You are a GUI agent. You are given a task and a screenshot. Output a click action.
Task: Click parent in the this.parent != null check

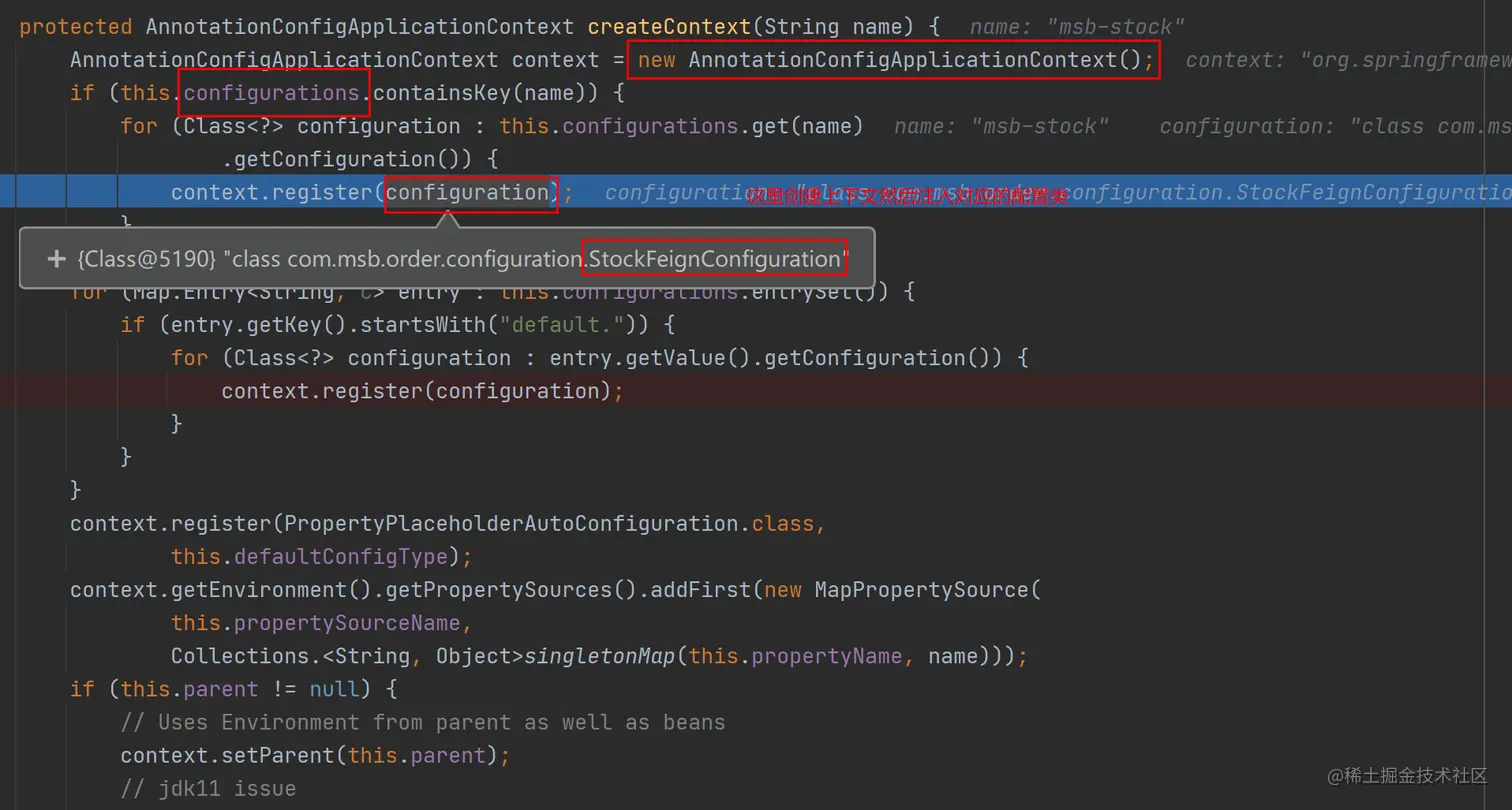(221, 689)
